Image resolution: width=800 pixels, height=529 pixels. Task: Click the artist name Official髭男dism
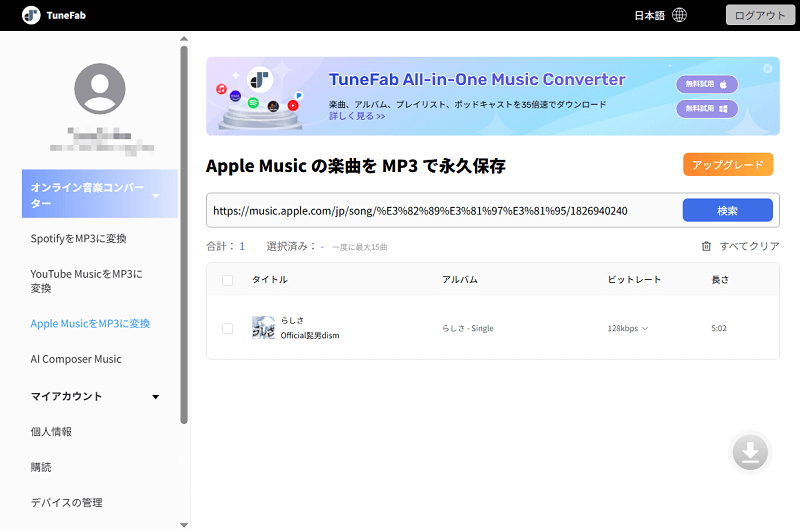310,335
